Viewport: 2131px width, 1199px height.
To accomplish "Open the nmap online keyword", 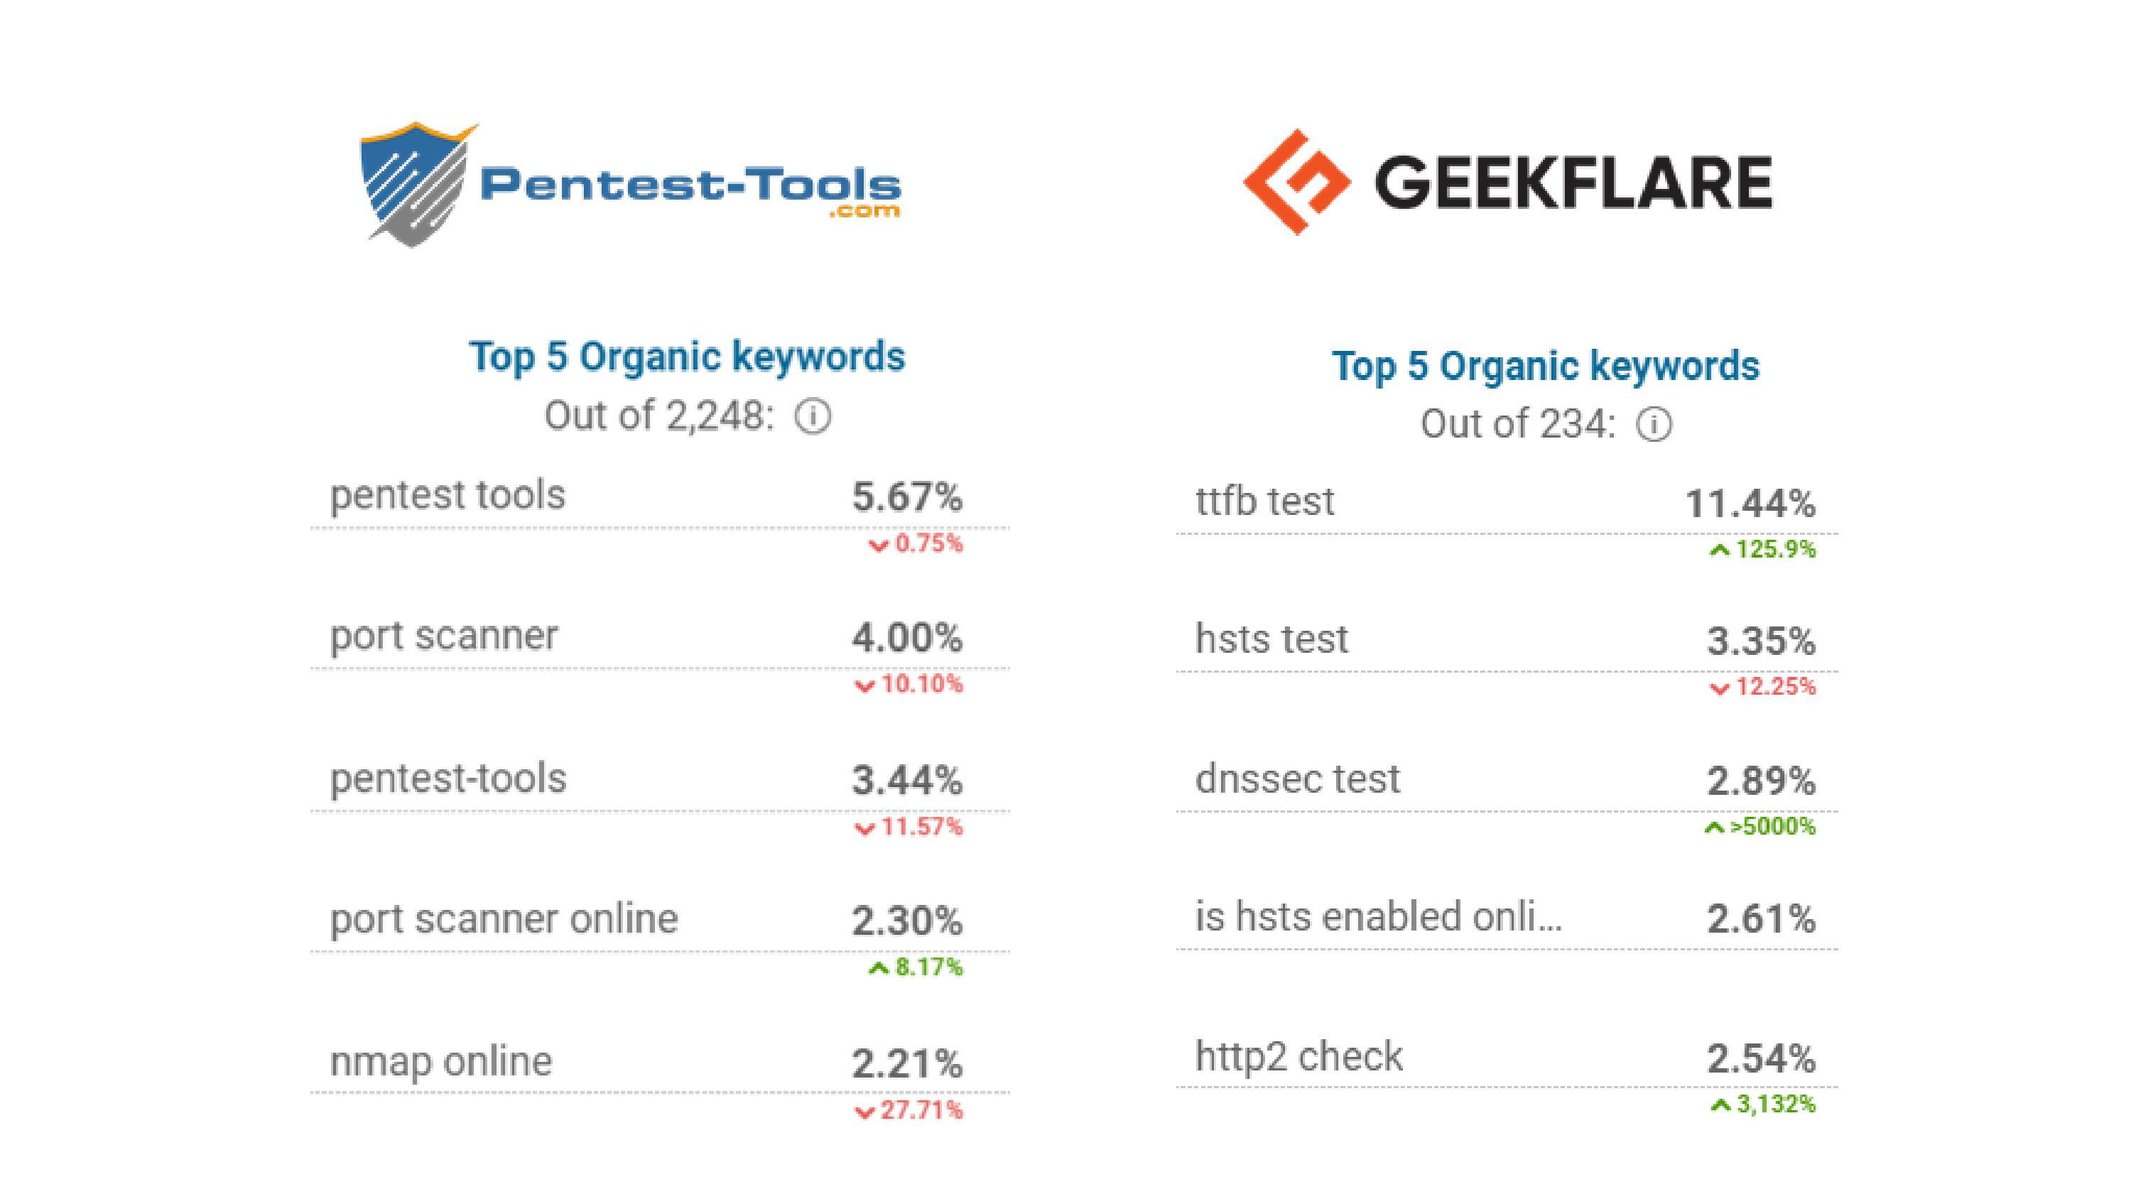I will pos(440,1061).
